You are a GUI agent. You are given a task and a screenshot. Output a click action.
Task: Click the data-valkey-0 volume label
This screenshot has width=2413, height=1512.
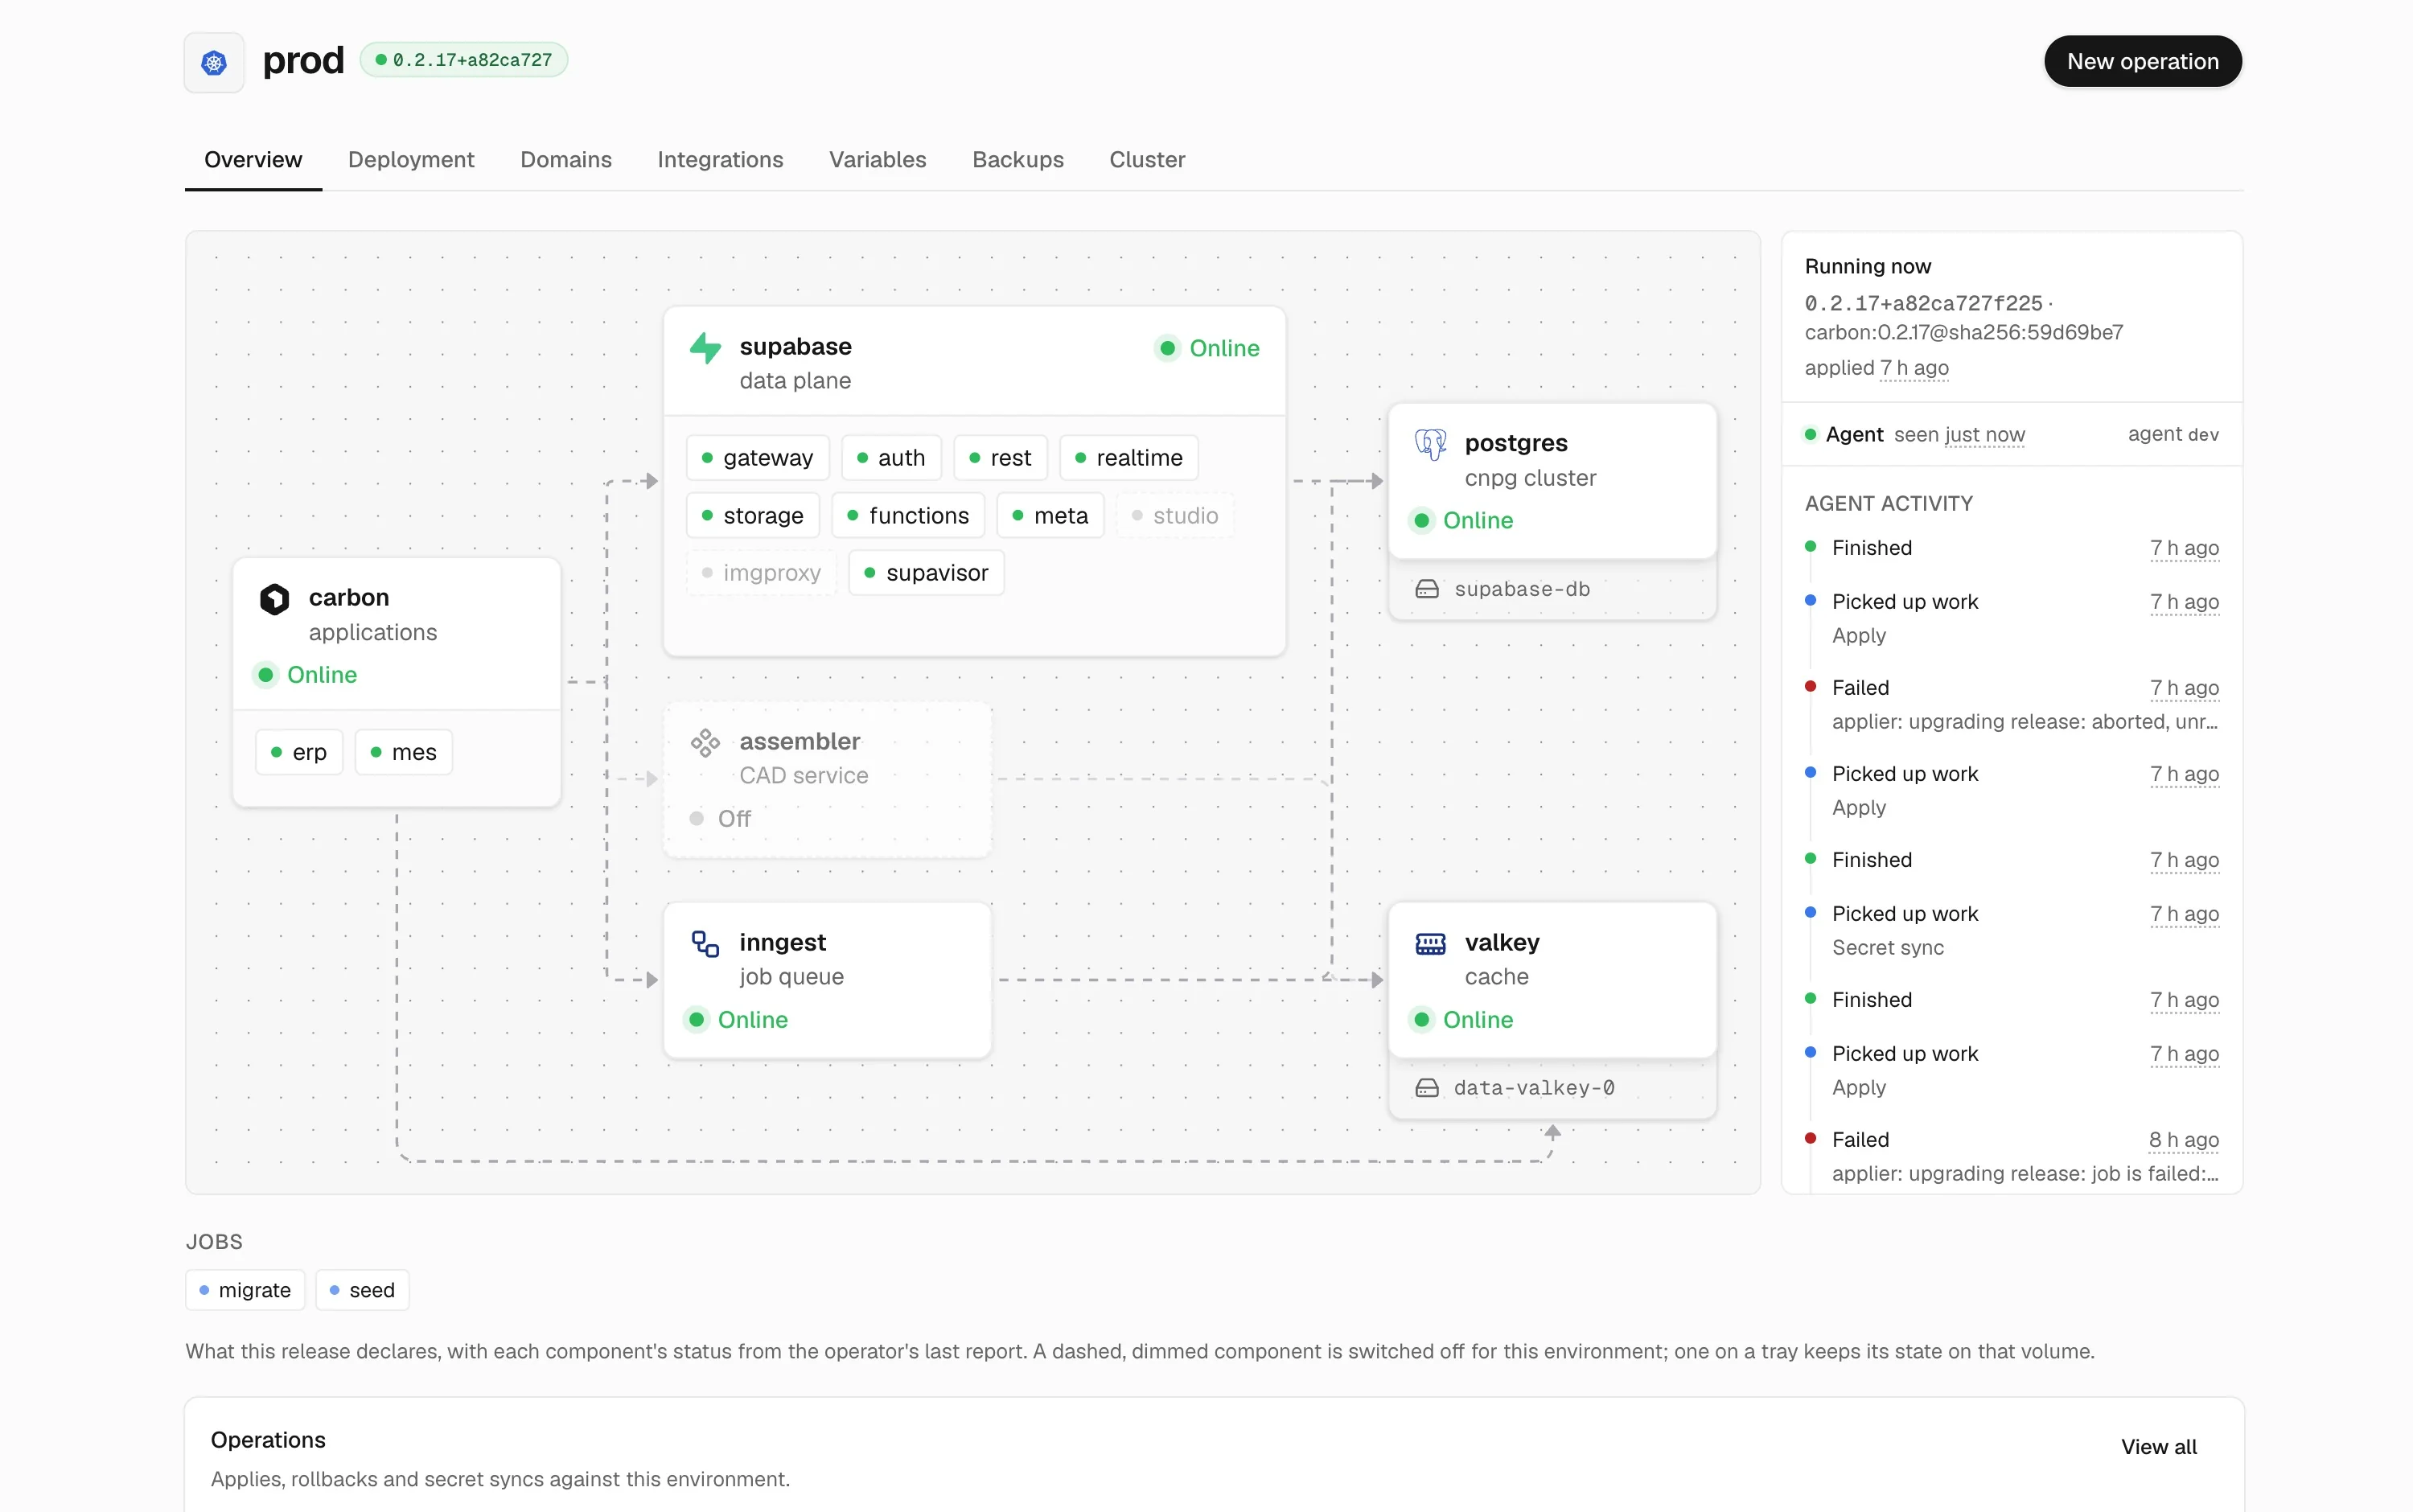click(x=1534, y=1088)
